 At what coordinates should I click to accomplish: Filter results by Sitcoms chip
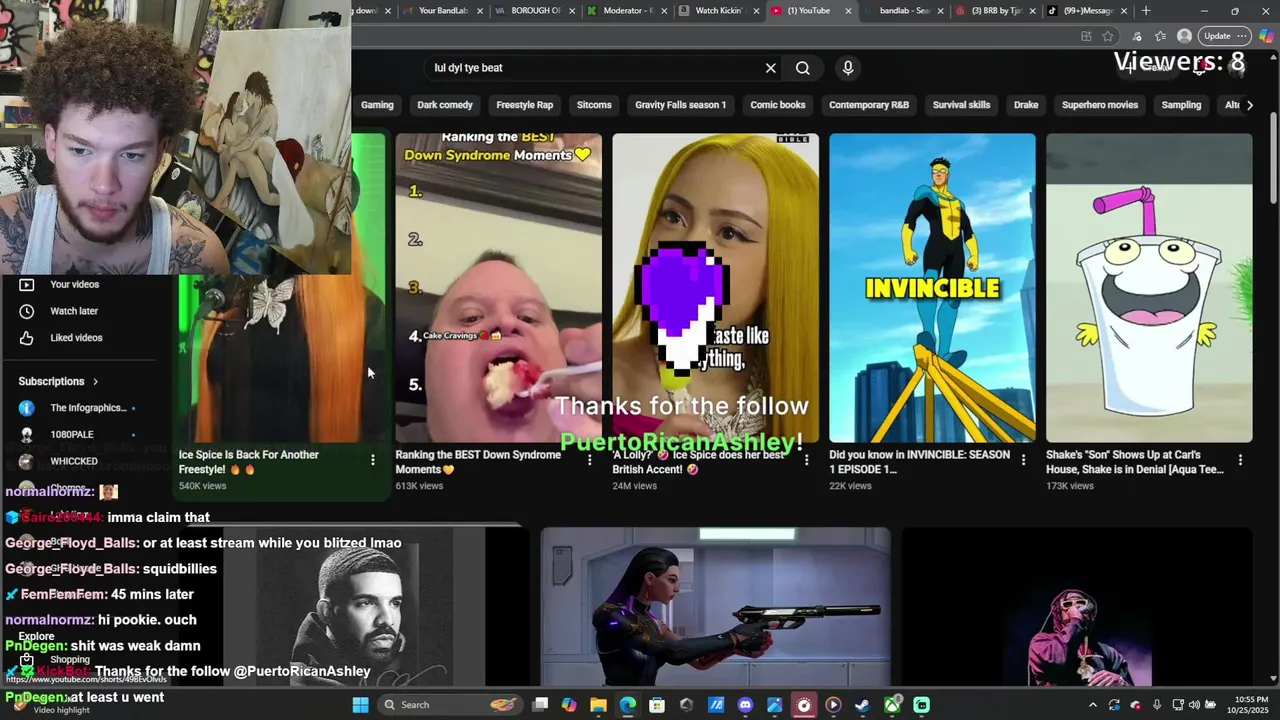click(594, 105)
